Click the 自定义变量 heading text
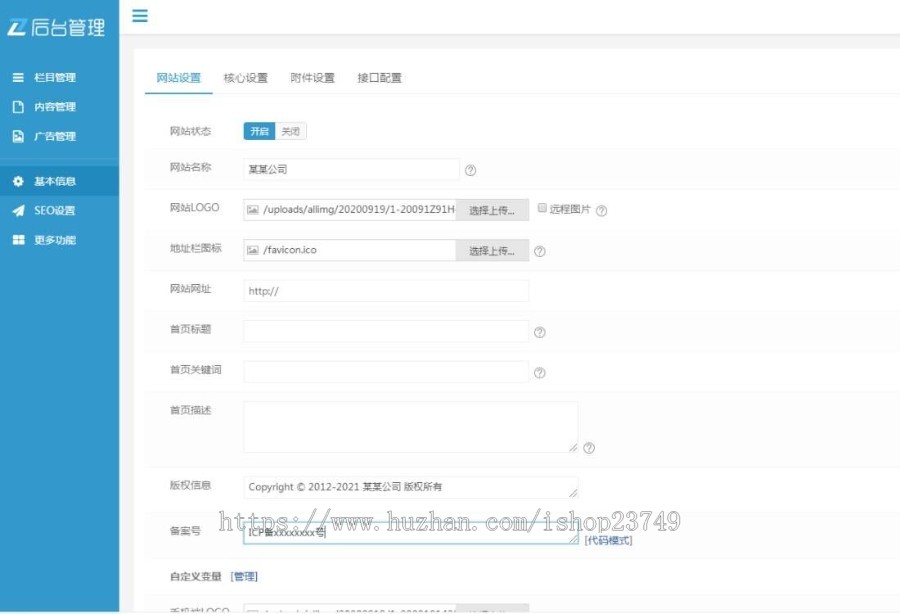This screenshot has height=614, width=900. pyautogui.click(x=196, y=577)
